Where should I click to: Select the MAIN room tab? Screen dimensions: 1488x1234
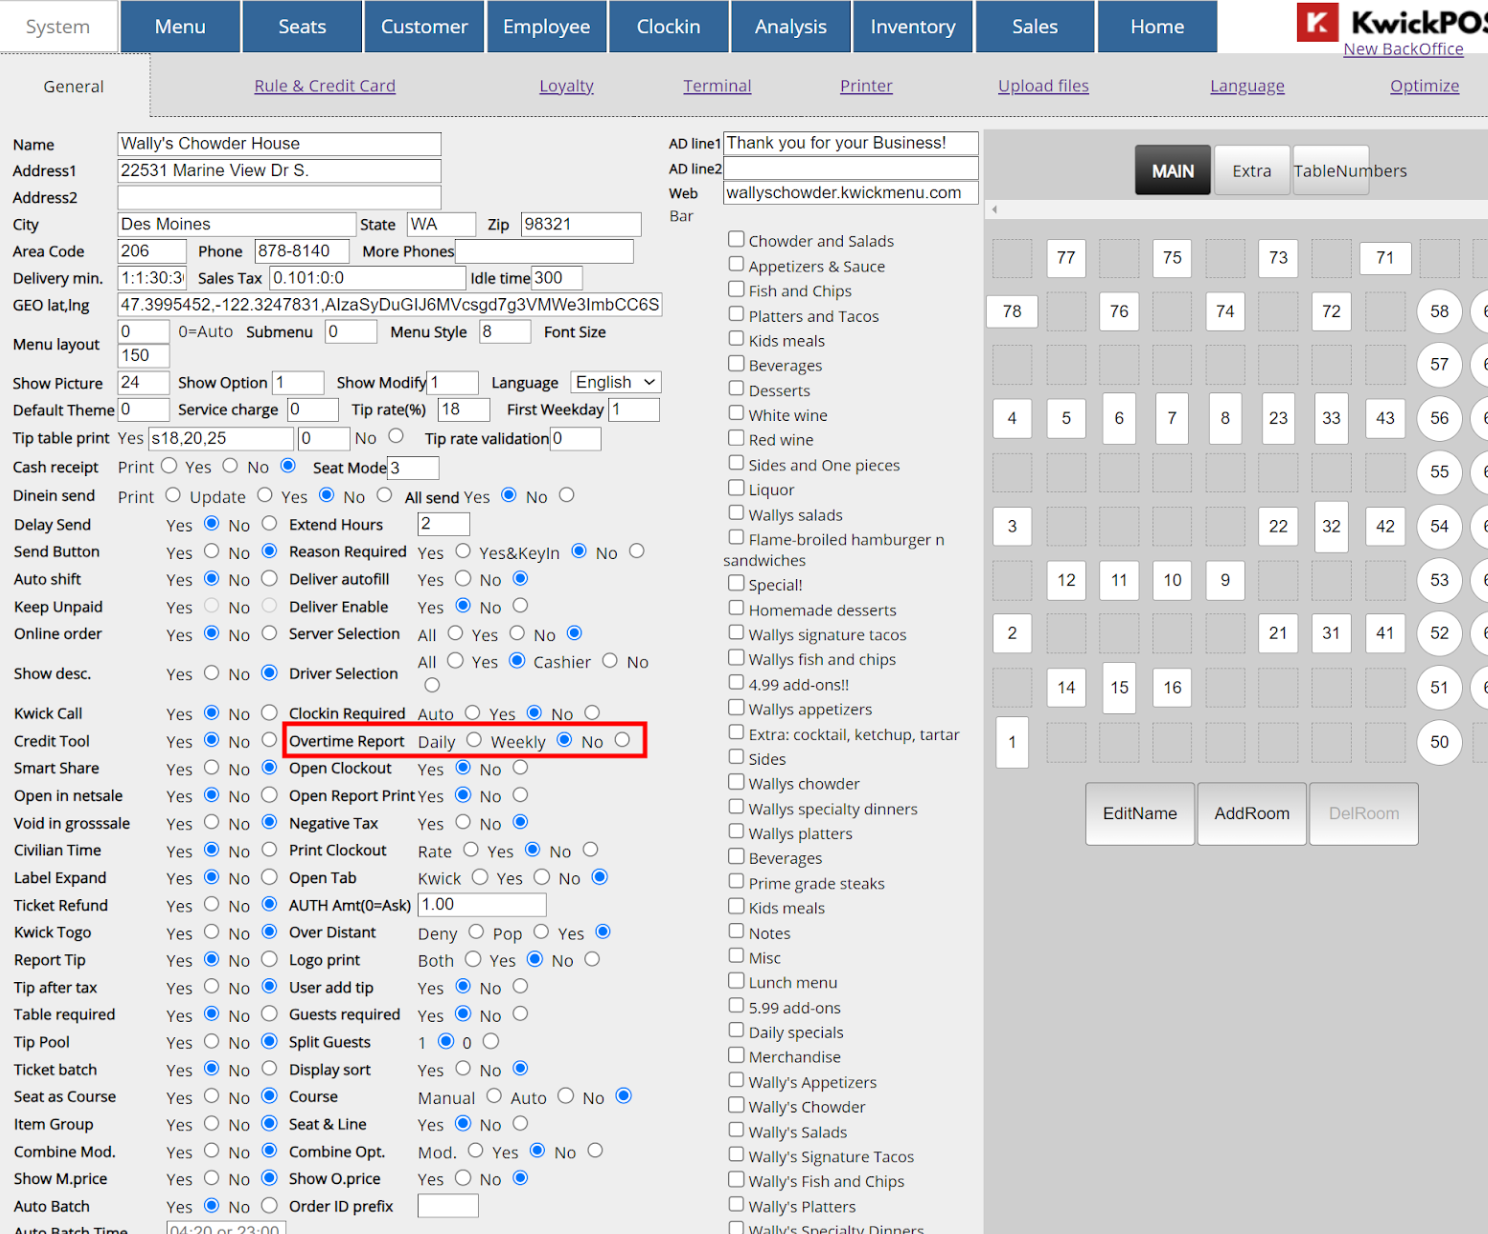(1173, 171)
